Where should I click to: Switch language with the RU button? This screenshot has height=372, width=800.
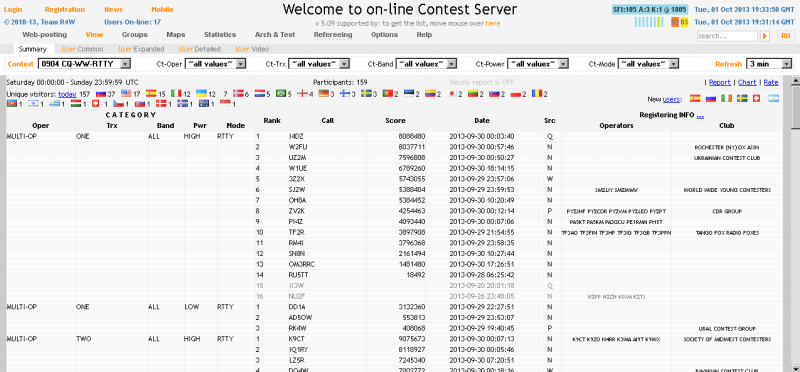click(x=785, y=36)
